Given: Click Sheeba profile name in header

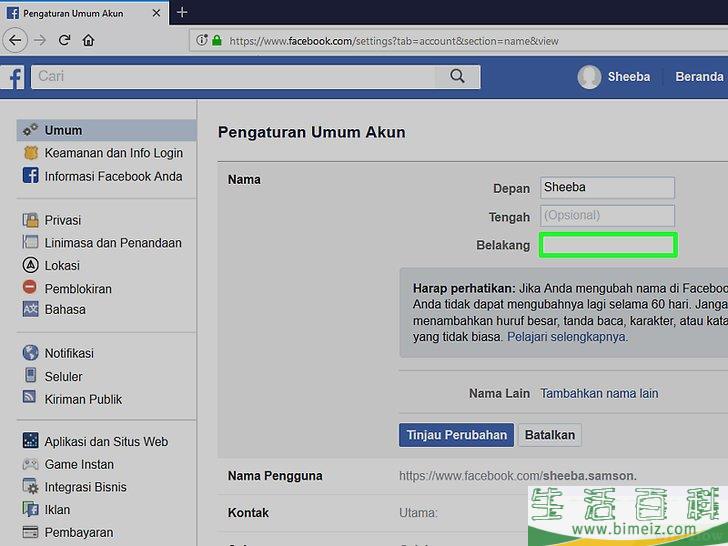Looking at the screenshot, I should 629,77.
